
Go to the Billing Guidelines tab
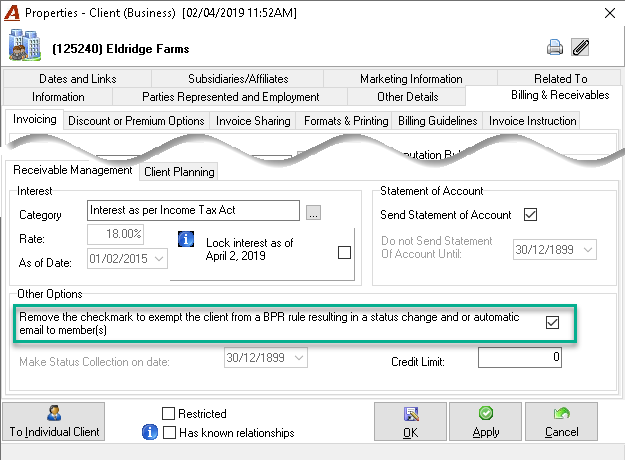[438, 121]
